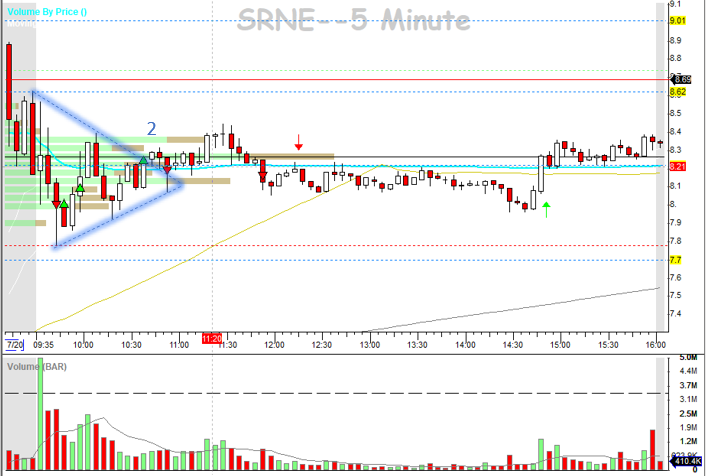Click the SRNE--5 Minute chart title

coord(353,19)
